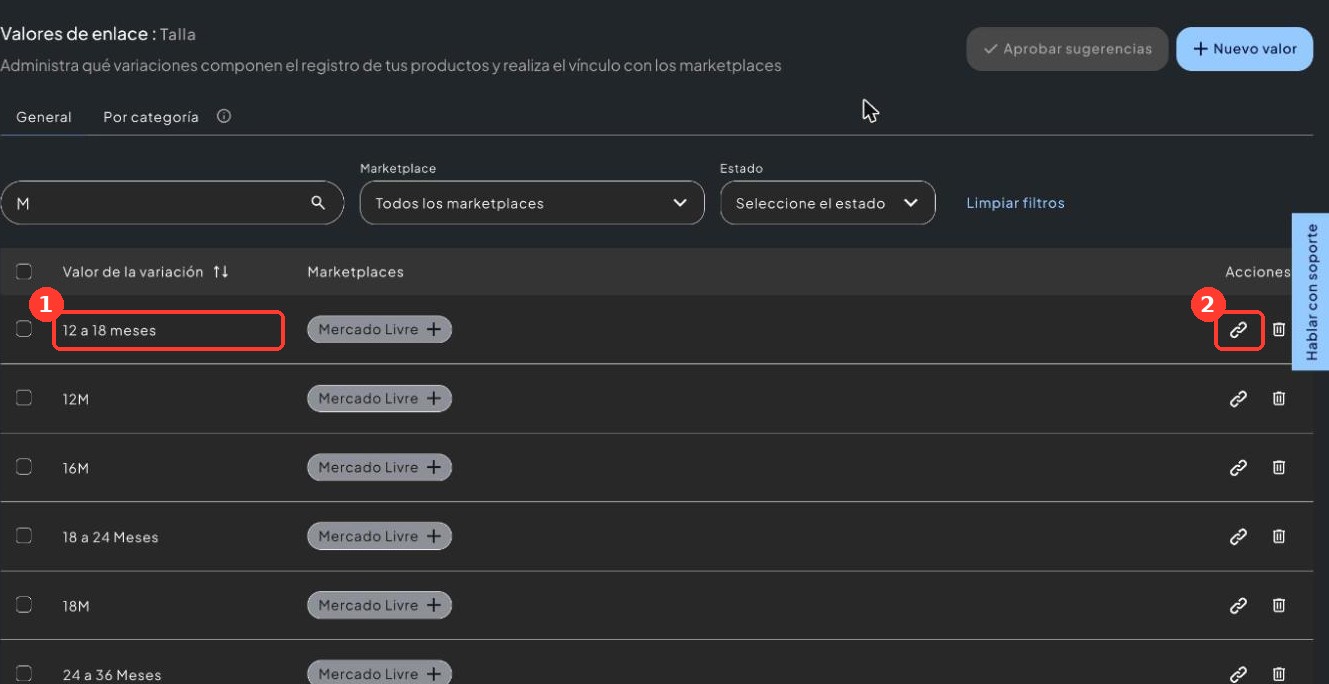The width and height of the screenshot is (1329, 684).
Task: Click the search magnifier icon
Action: [318, 203]
